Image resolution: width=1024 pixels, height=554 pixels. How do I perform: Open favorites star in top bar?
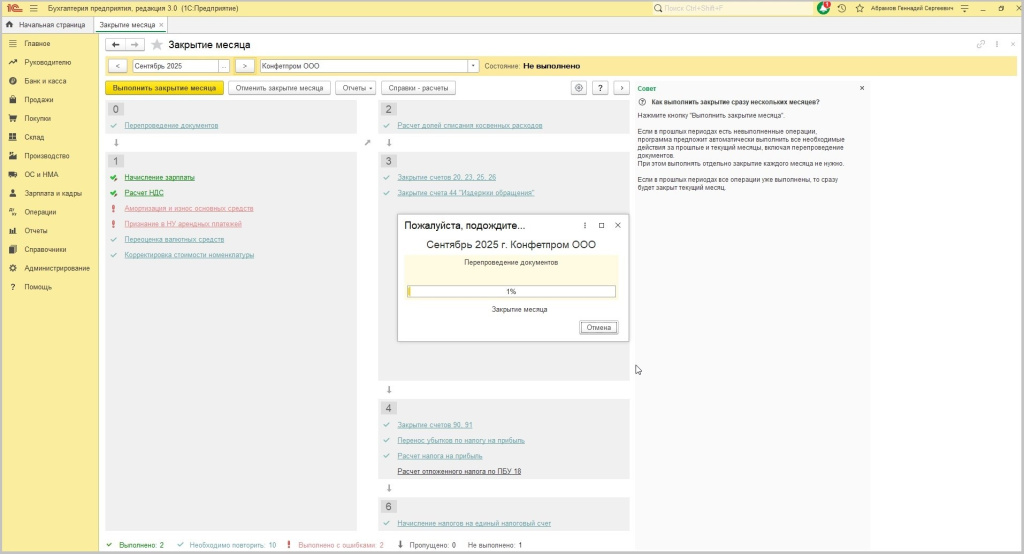(859, 8)
